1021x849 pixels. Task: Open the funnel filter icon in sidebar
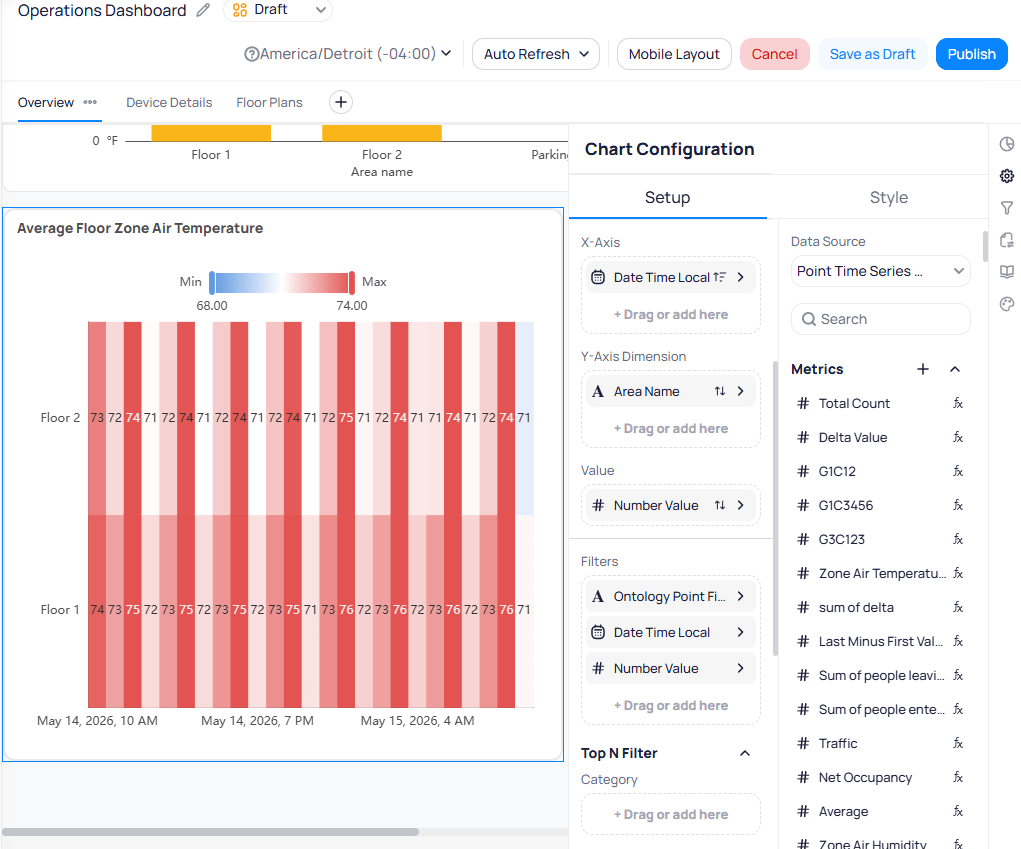(x=1007, y=208)
